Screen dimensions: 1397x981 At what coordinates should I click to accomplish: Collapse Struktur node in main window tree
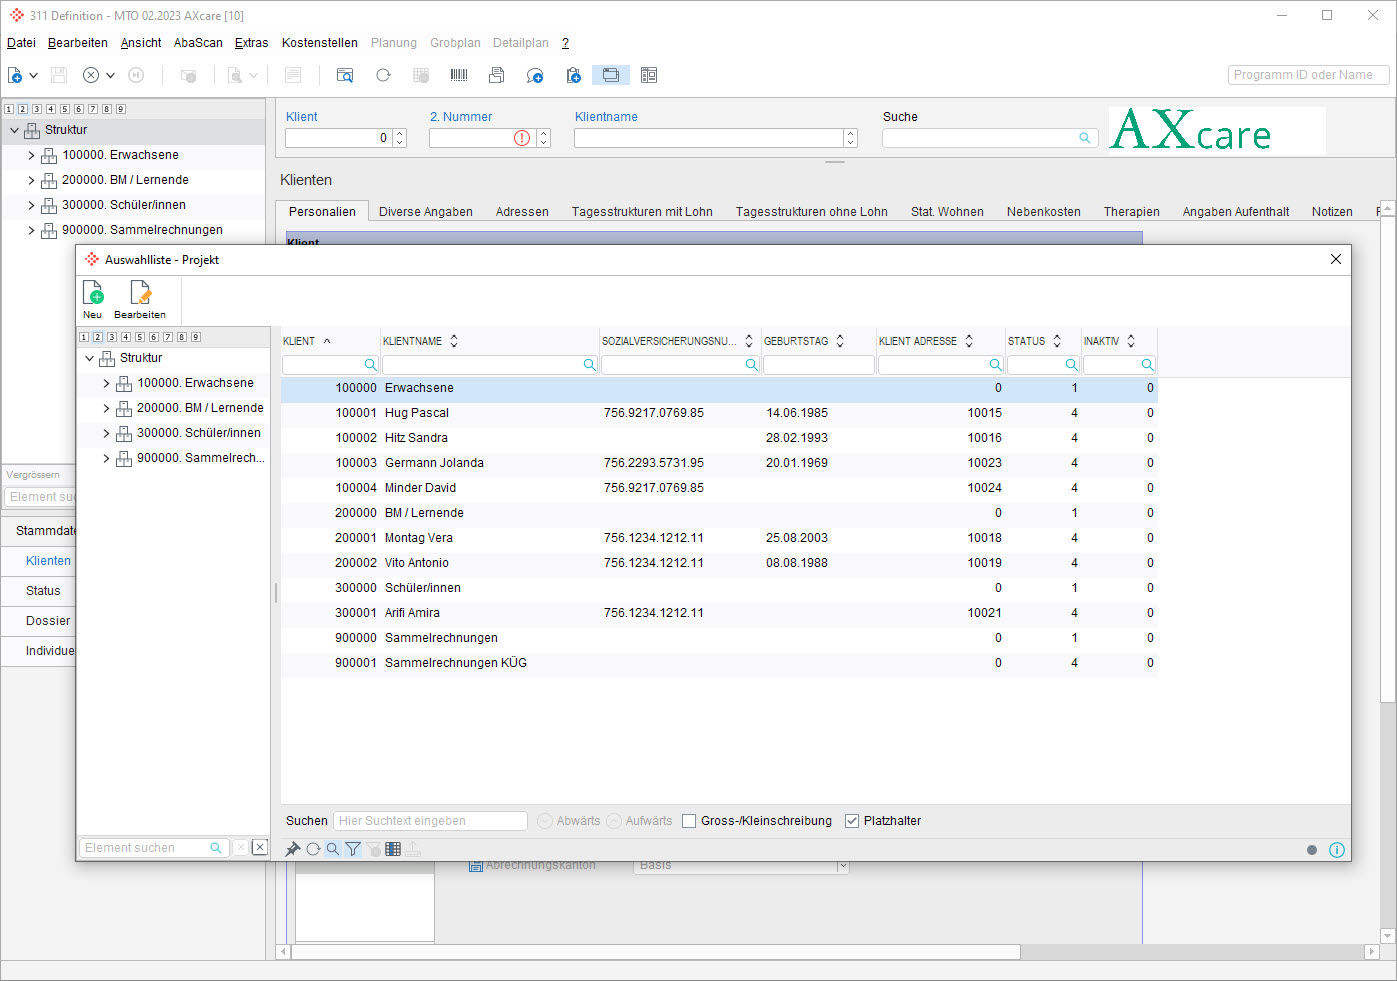[x=15, y=130]
